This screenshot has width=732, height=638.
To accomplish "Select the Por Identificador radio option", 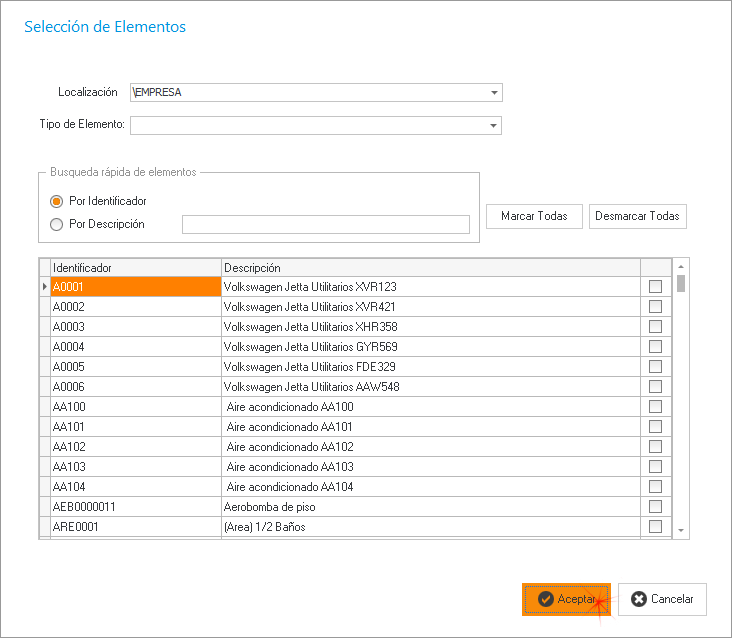I will point(57,201).
